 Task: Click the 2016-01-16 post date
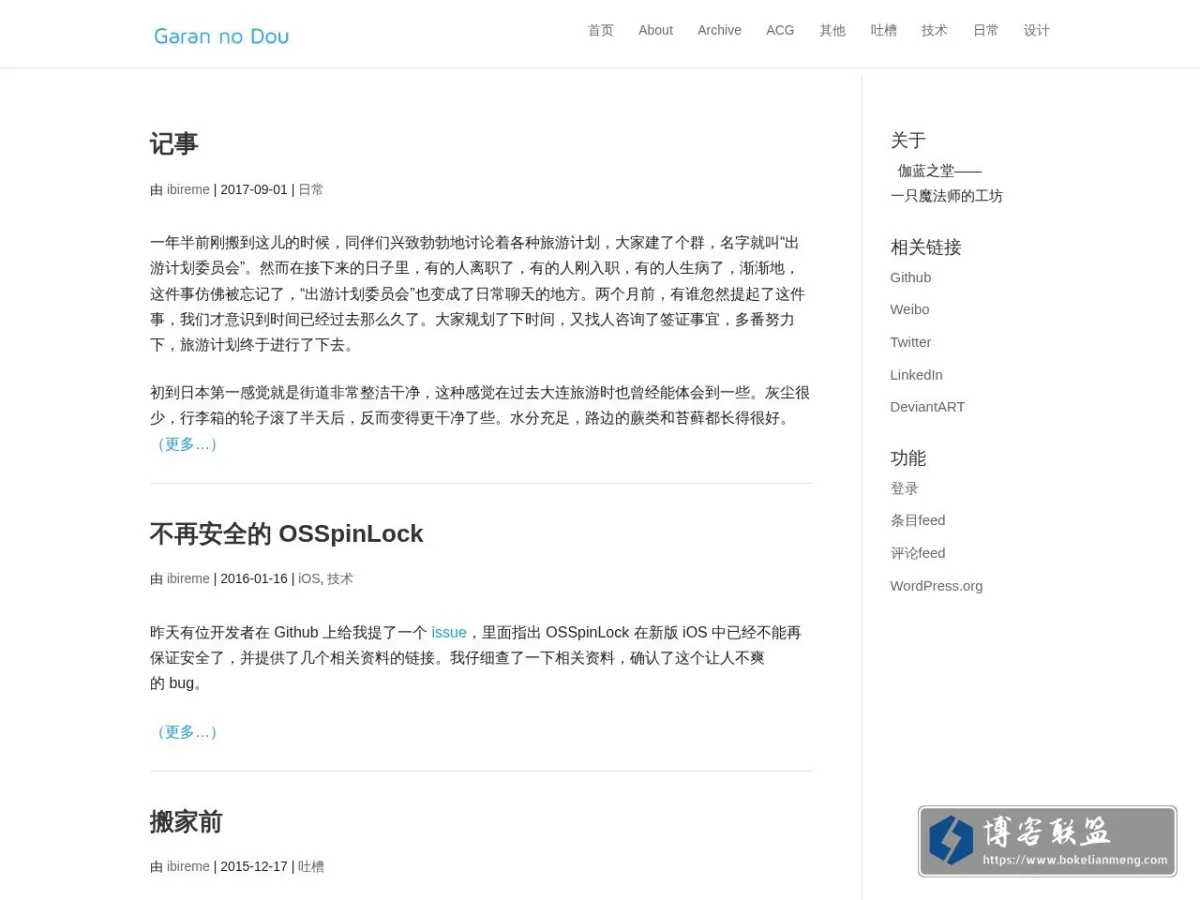click(254, 579)
